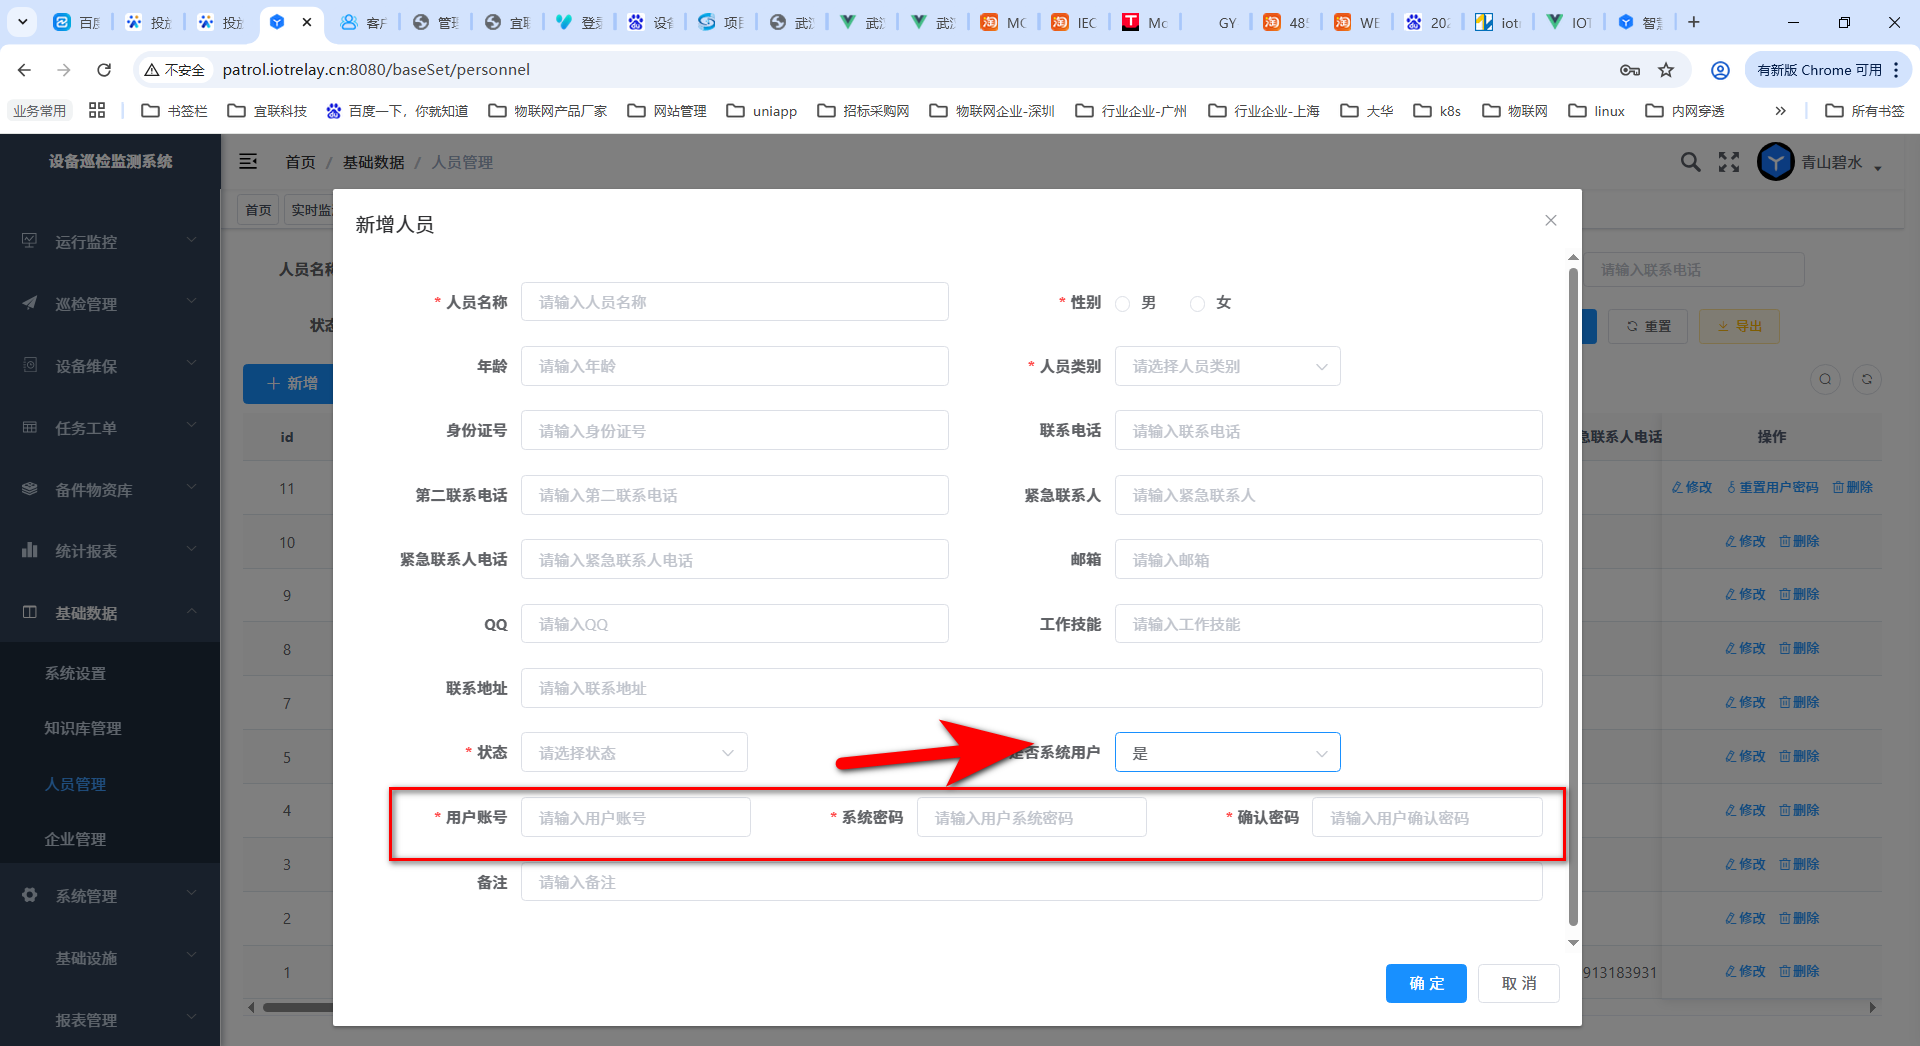Bookmark this page with the star icon
The height and width of the screenshot is (1046, 1920).
[1666, 70]
